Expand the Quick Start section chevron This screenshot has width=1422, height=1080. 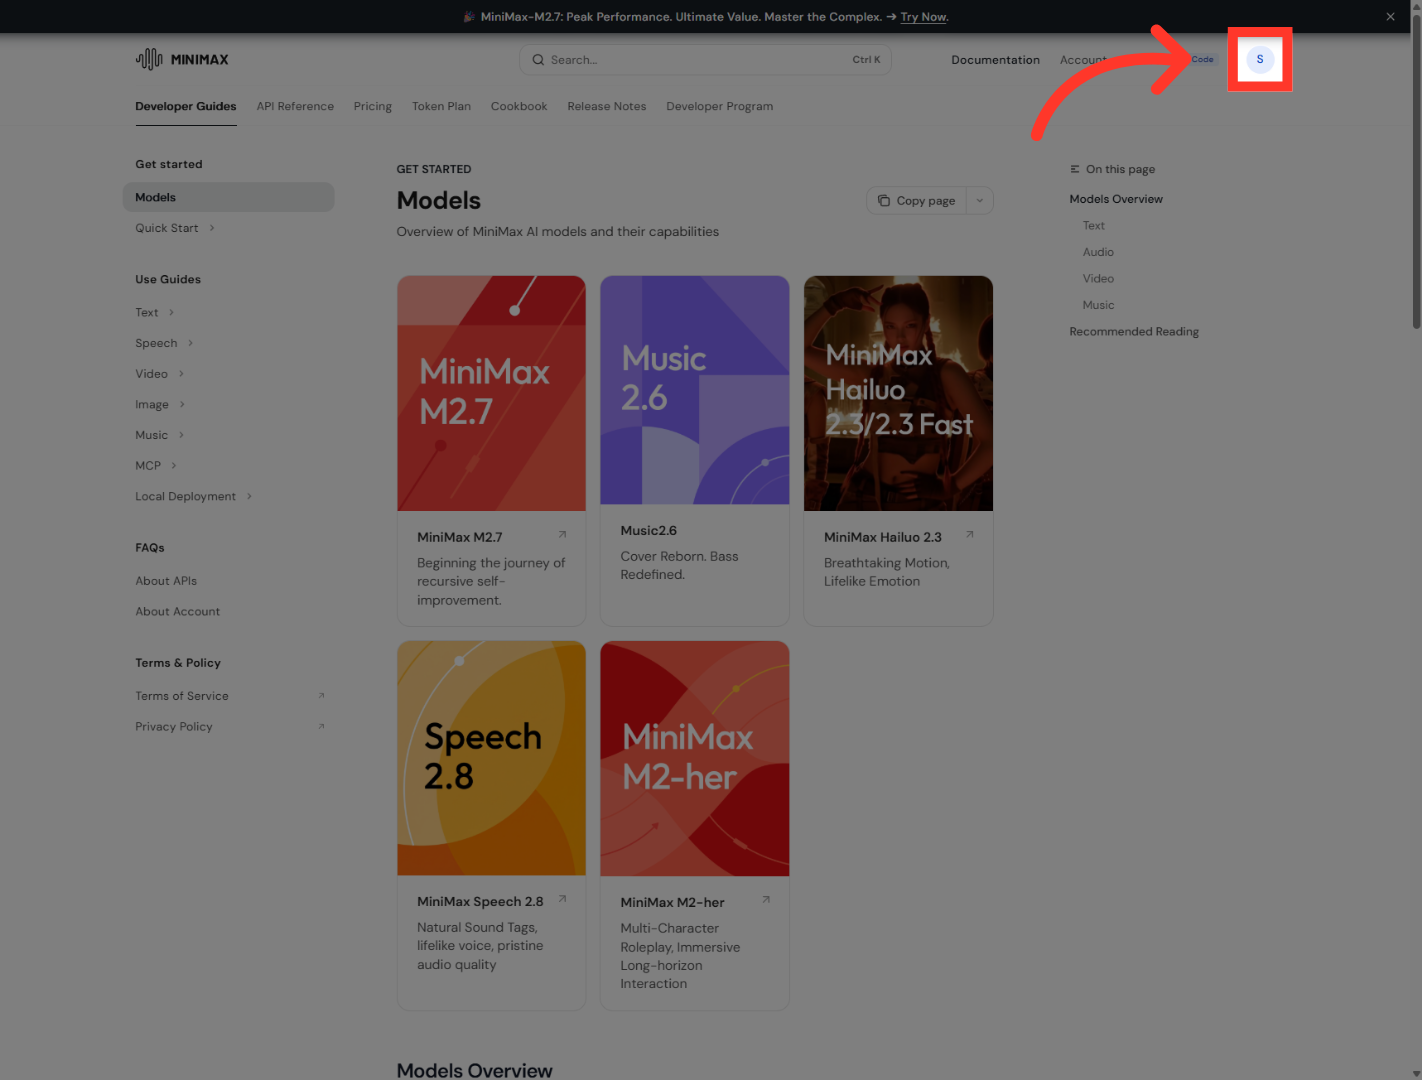(212, 228)
